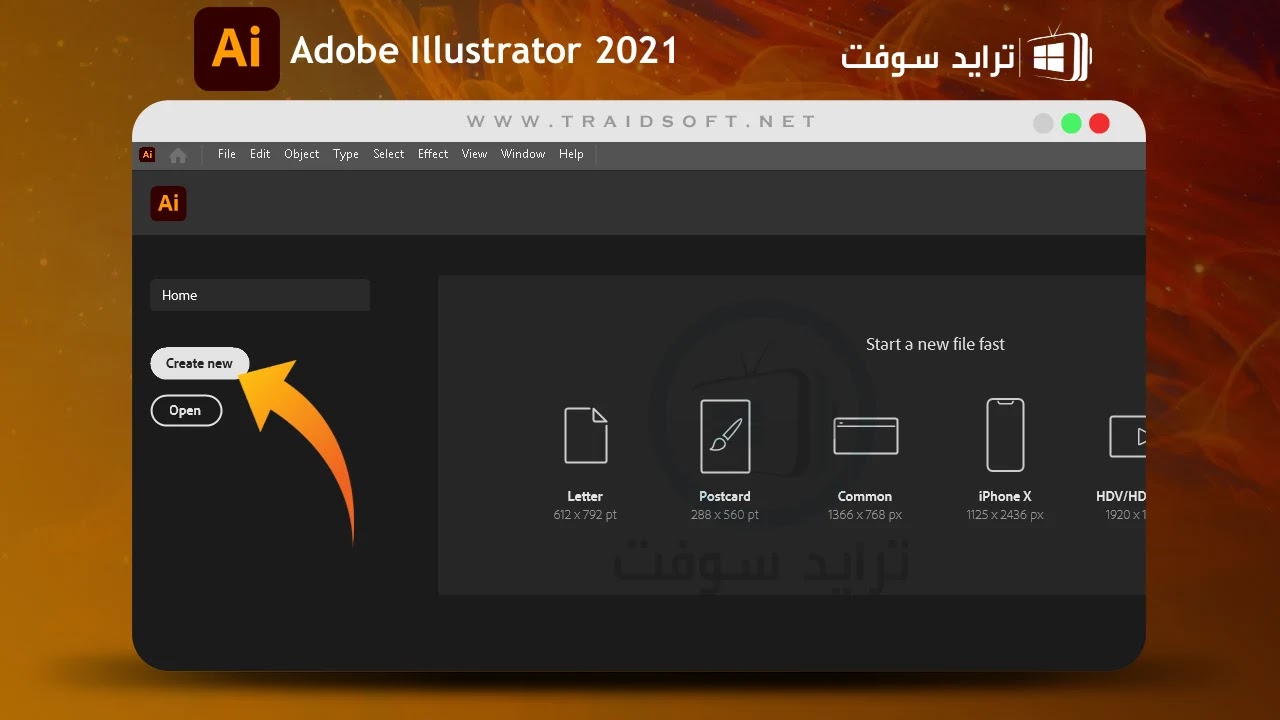Select the Letter document preset icon

tap(585, 435)
